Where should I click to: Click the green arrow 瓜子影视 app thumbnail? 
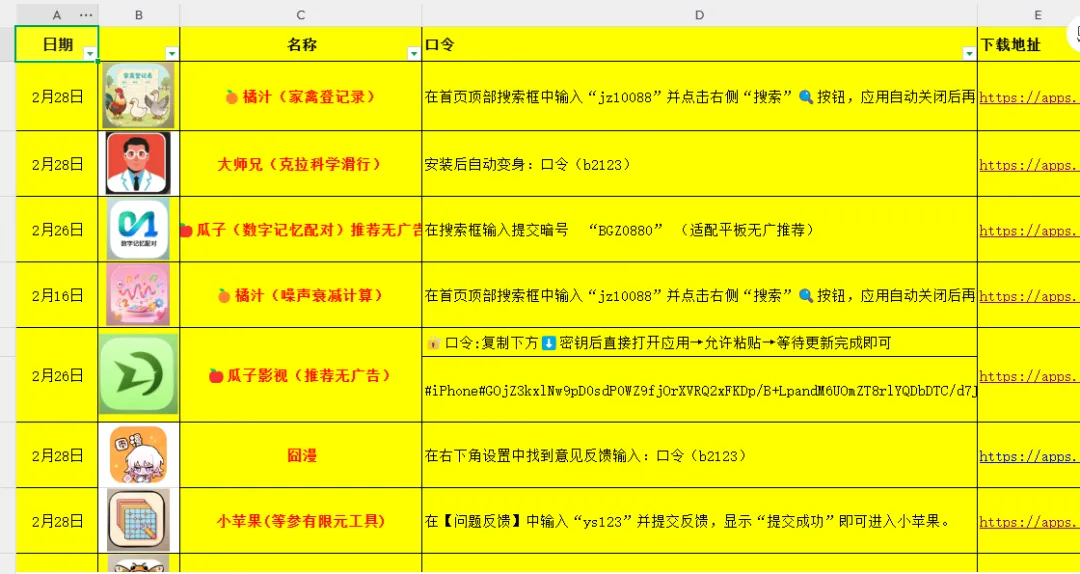point(138,374)
